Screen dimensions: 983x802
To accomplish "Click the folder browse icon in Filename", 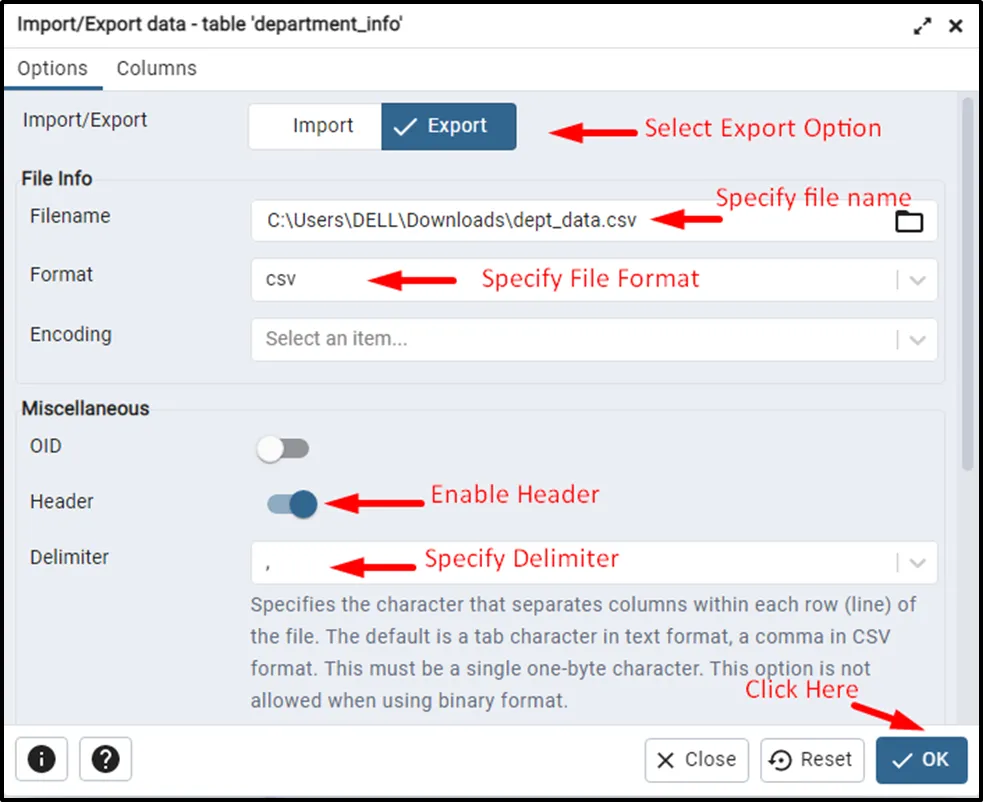I will click(x=908, y=222).
